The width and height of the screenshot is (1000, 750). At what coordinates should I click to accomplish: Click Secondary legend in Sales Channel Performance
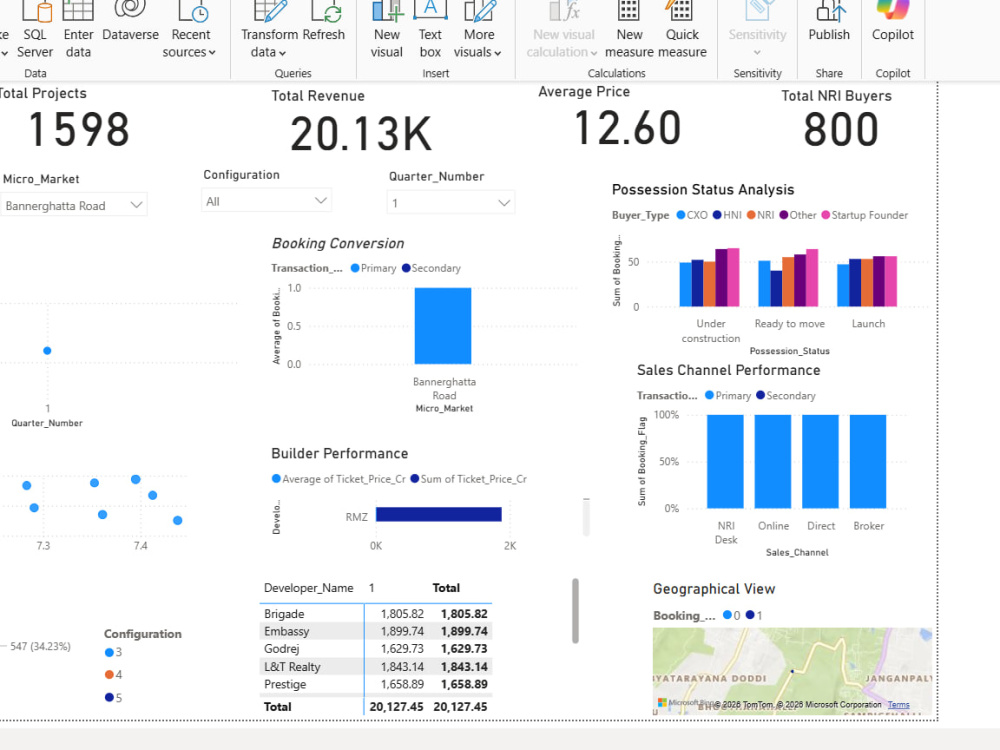pos(786,395)
